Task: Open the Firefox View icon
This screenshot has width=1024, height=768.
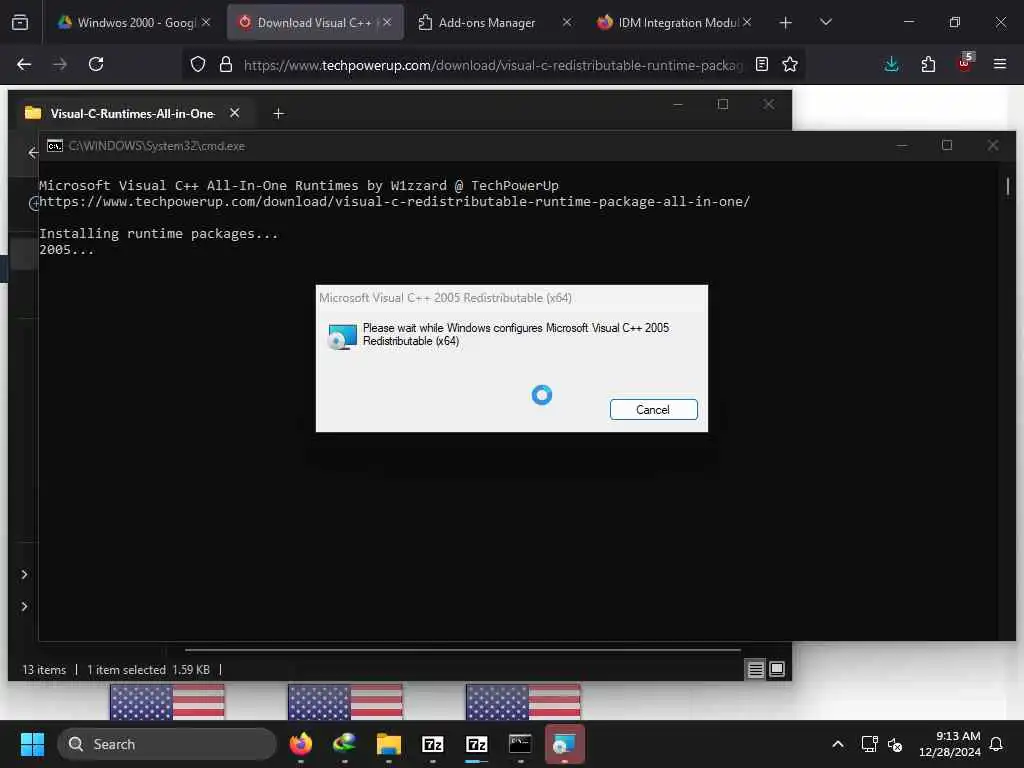Action: point(20,22)
